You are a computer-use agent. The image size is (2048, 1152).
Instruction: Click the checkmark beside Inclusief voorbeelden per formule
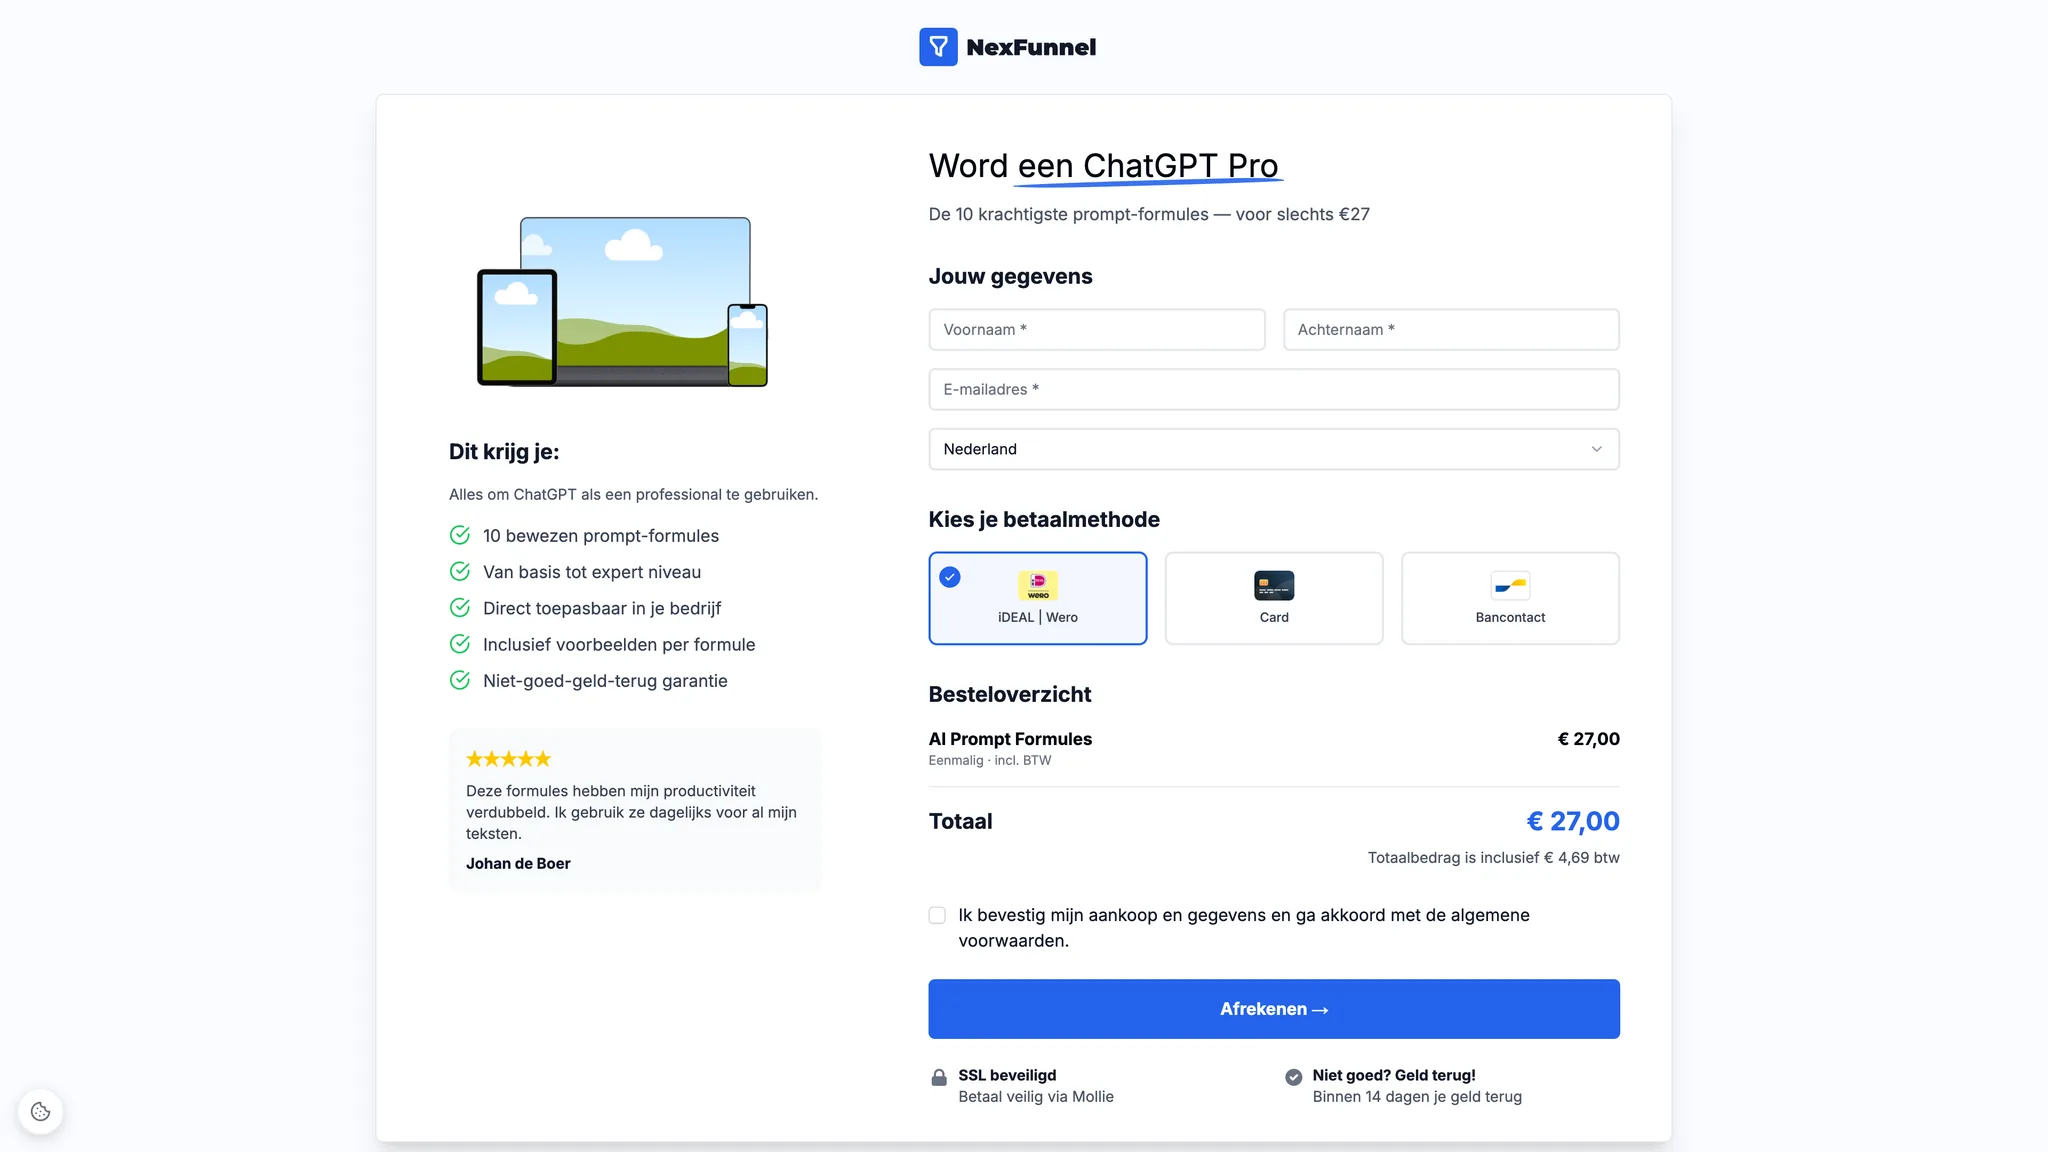[x=460, y=644]
